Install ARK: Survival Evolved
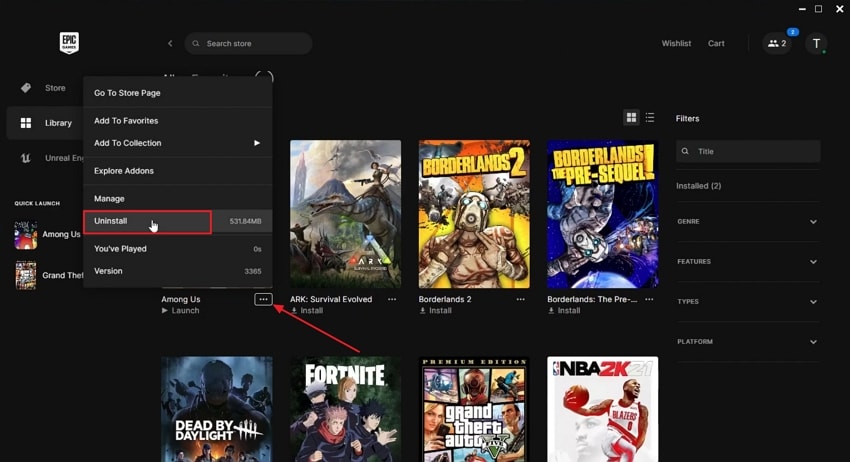 coord(306,311)
